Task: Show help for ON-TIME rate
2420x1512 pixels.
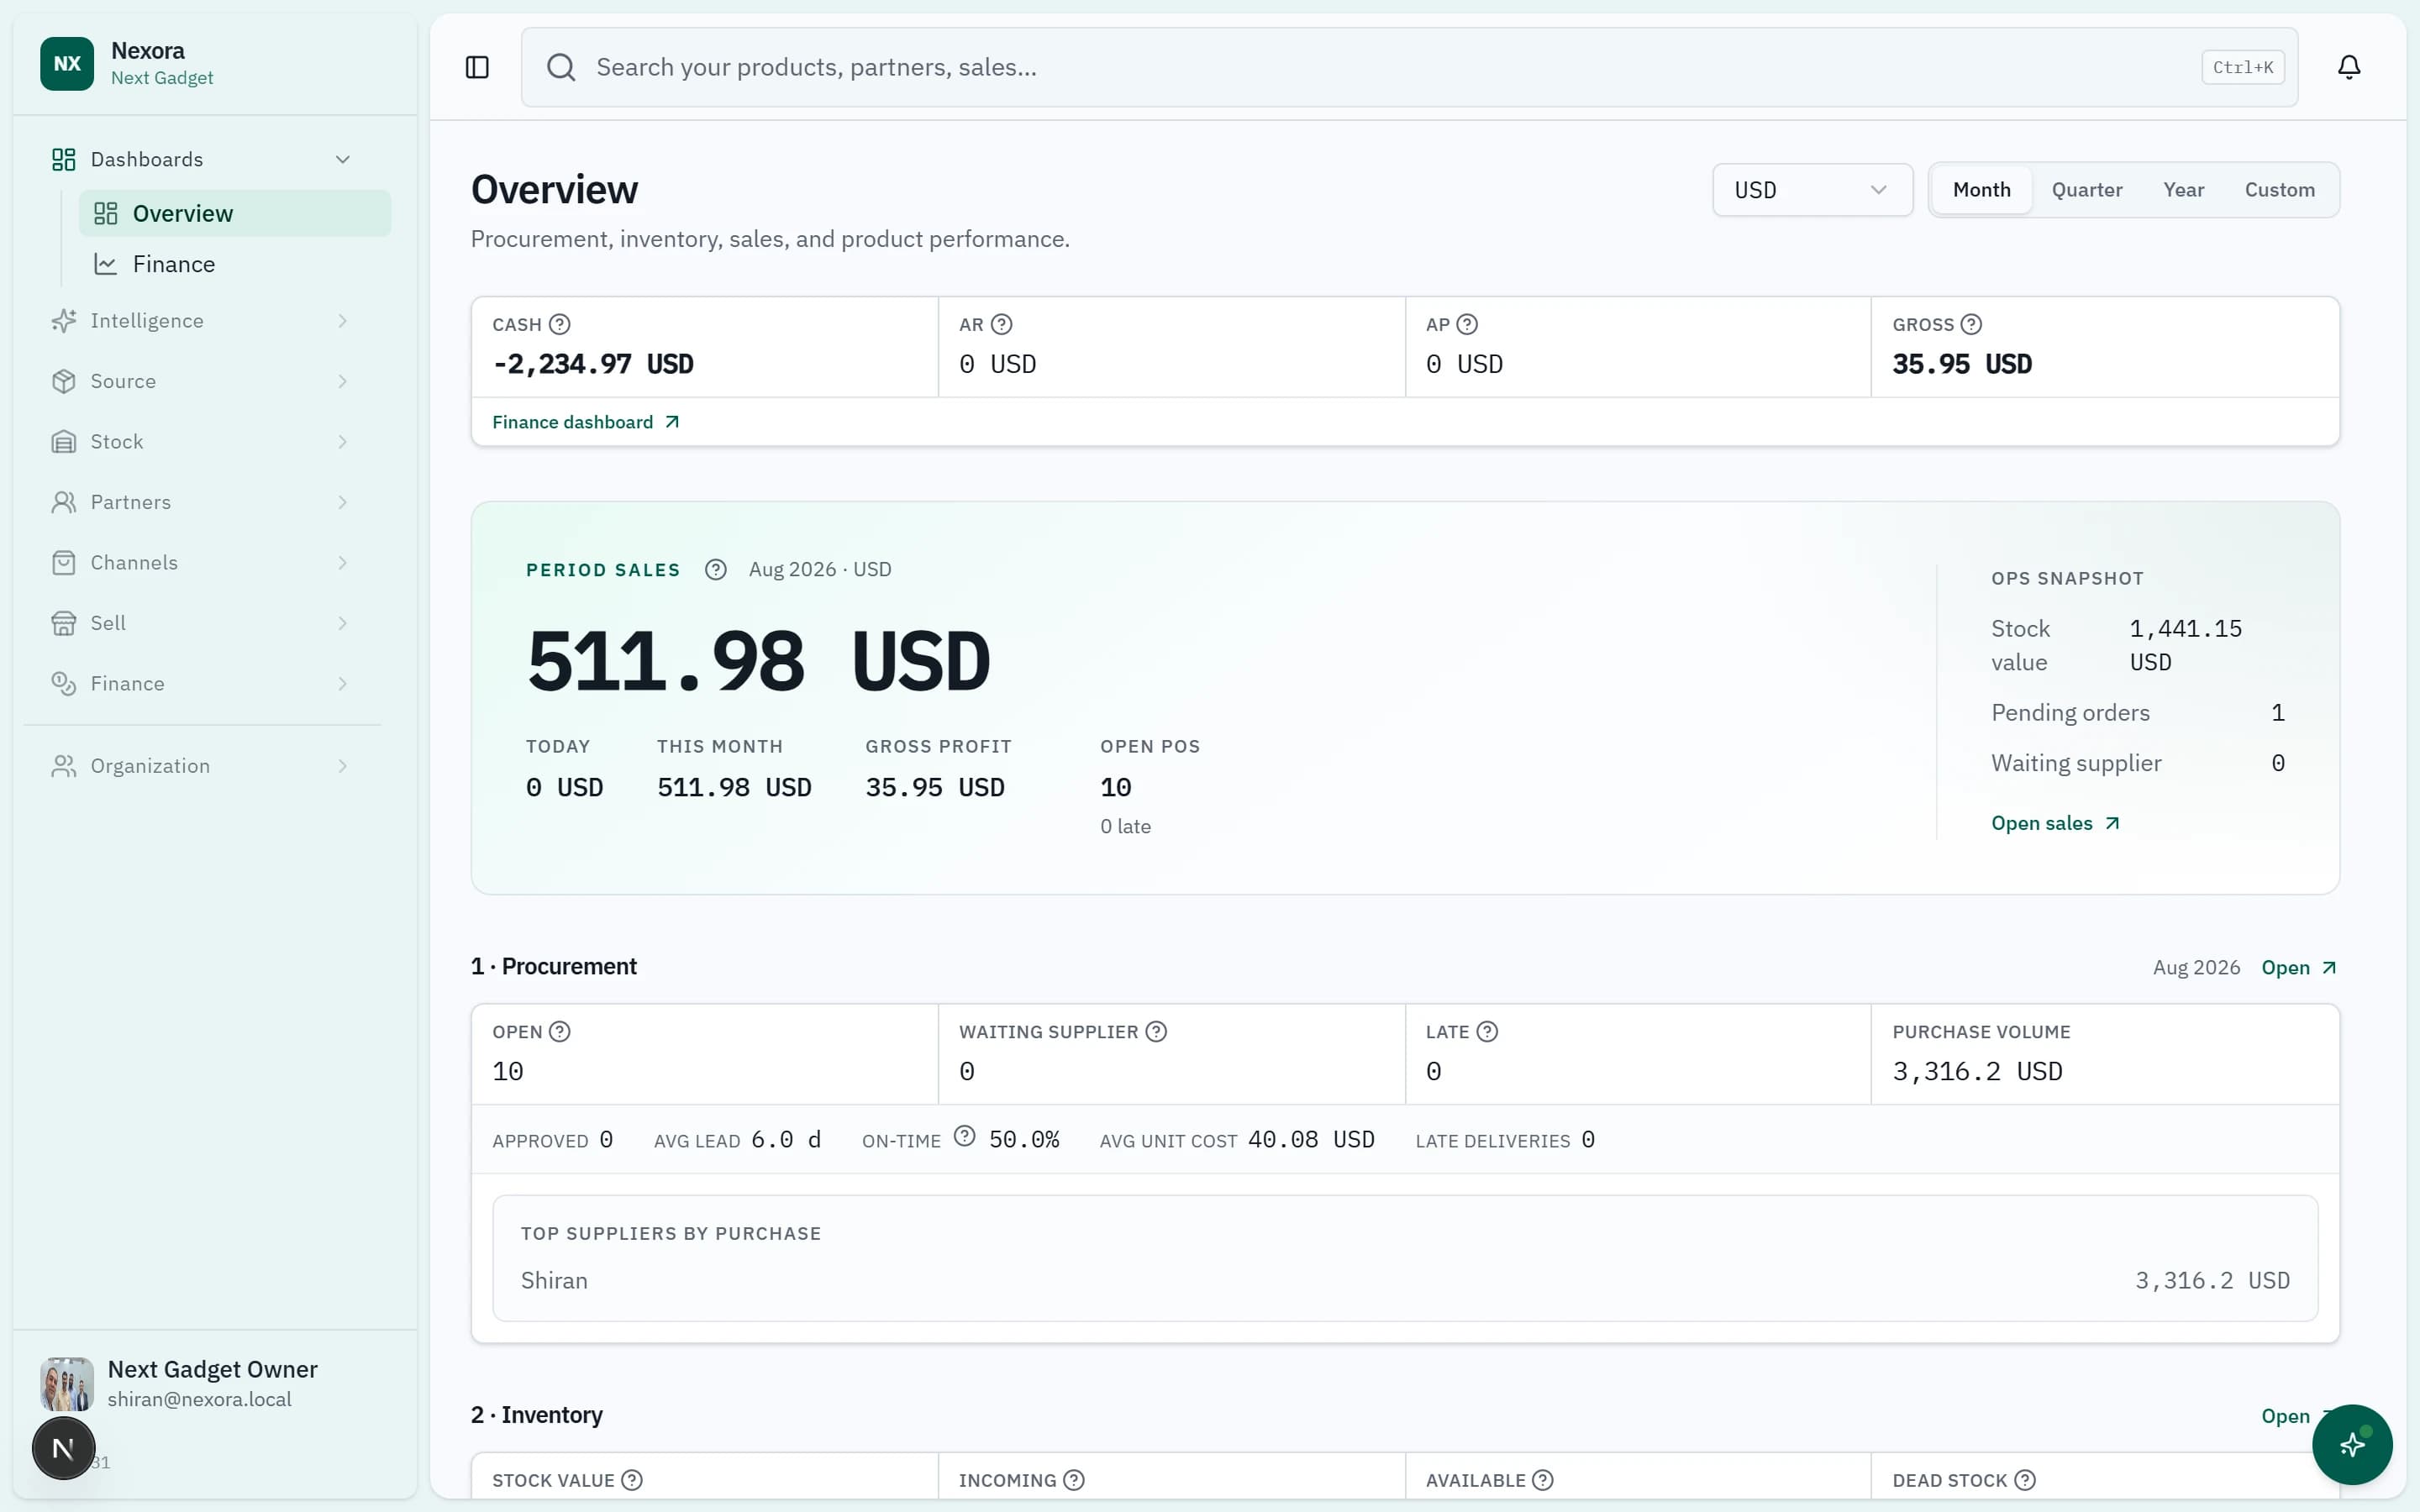Action: click(x=964, y=1136)
